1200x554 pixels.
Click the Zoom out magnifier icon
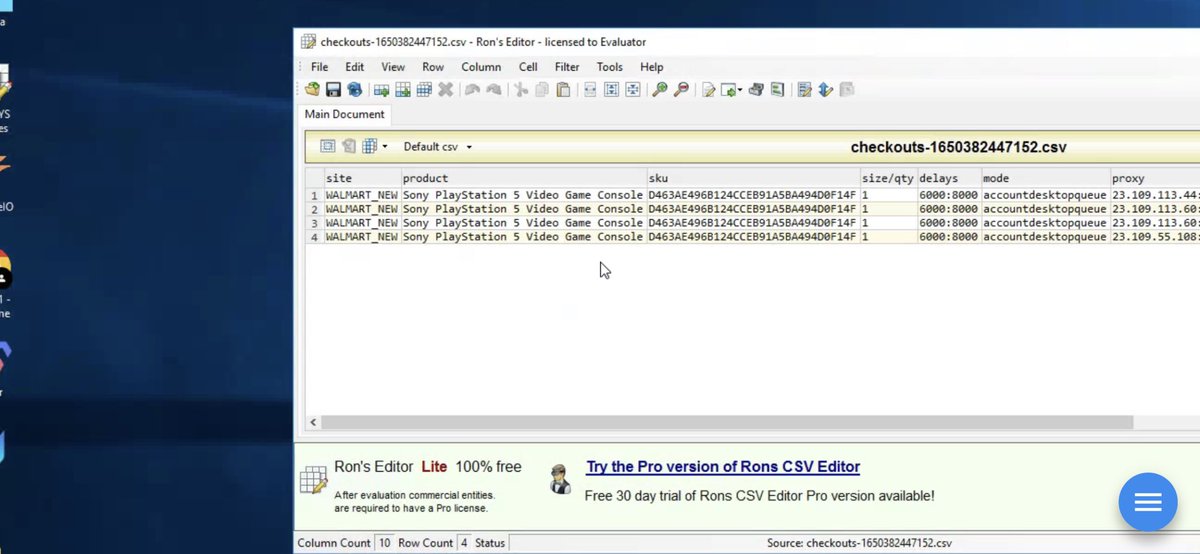click(x=681, y=89)
